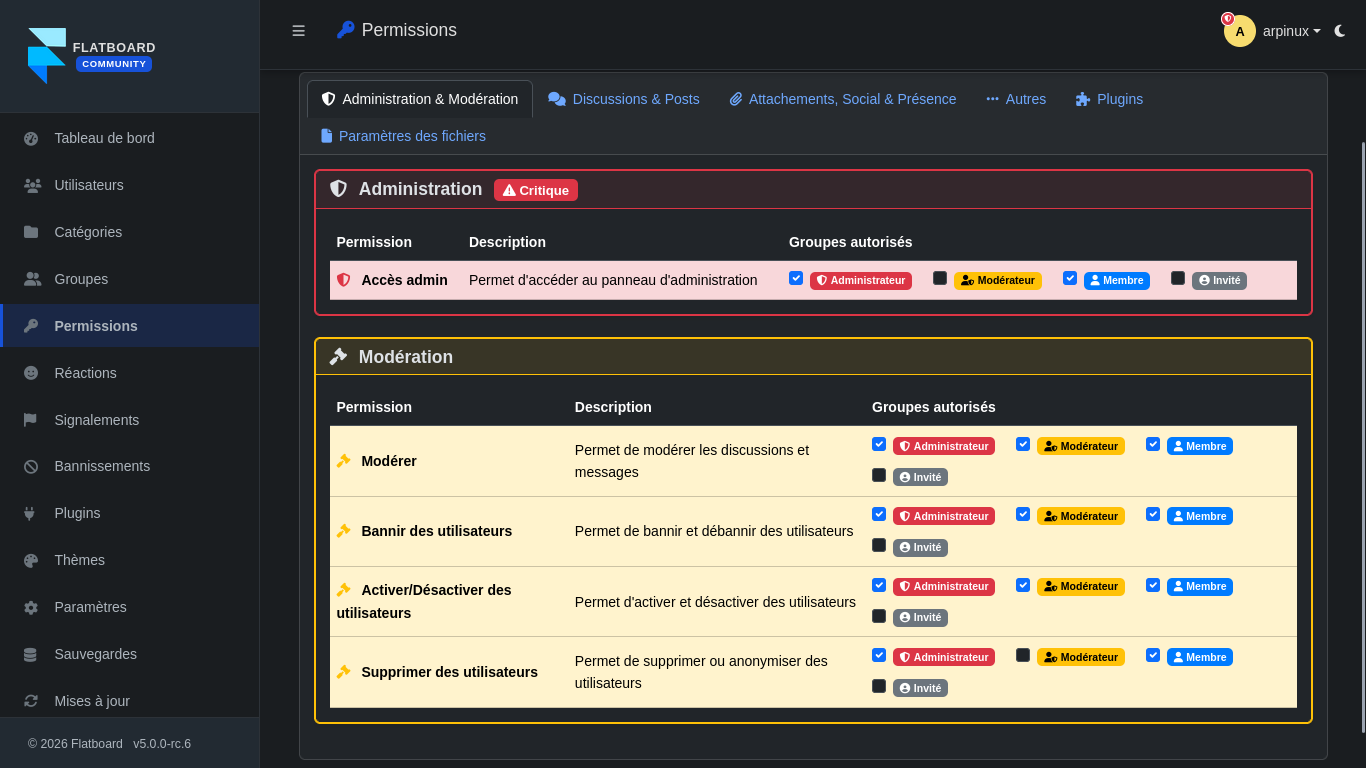Click the user avatar with notification badge

coord(1239,31)
